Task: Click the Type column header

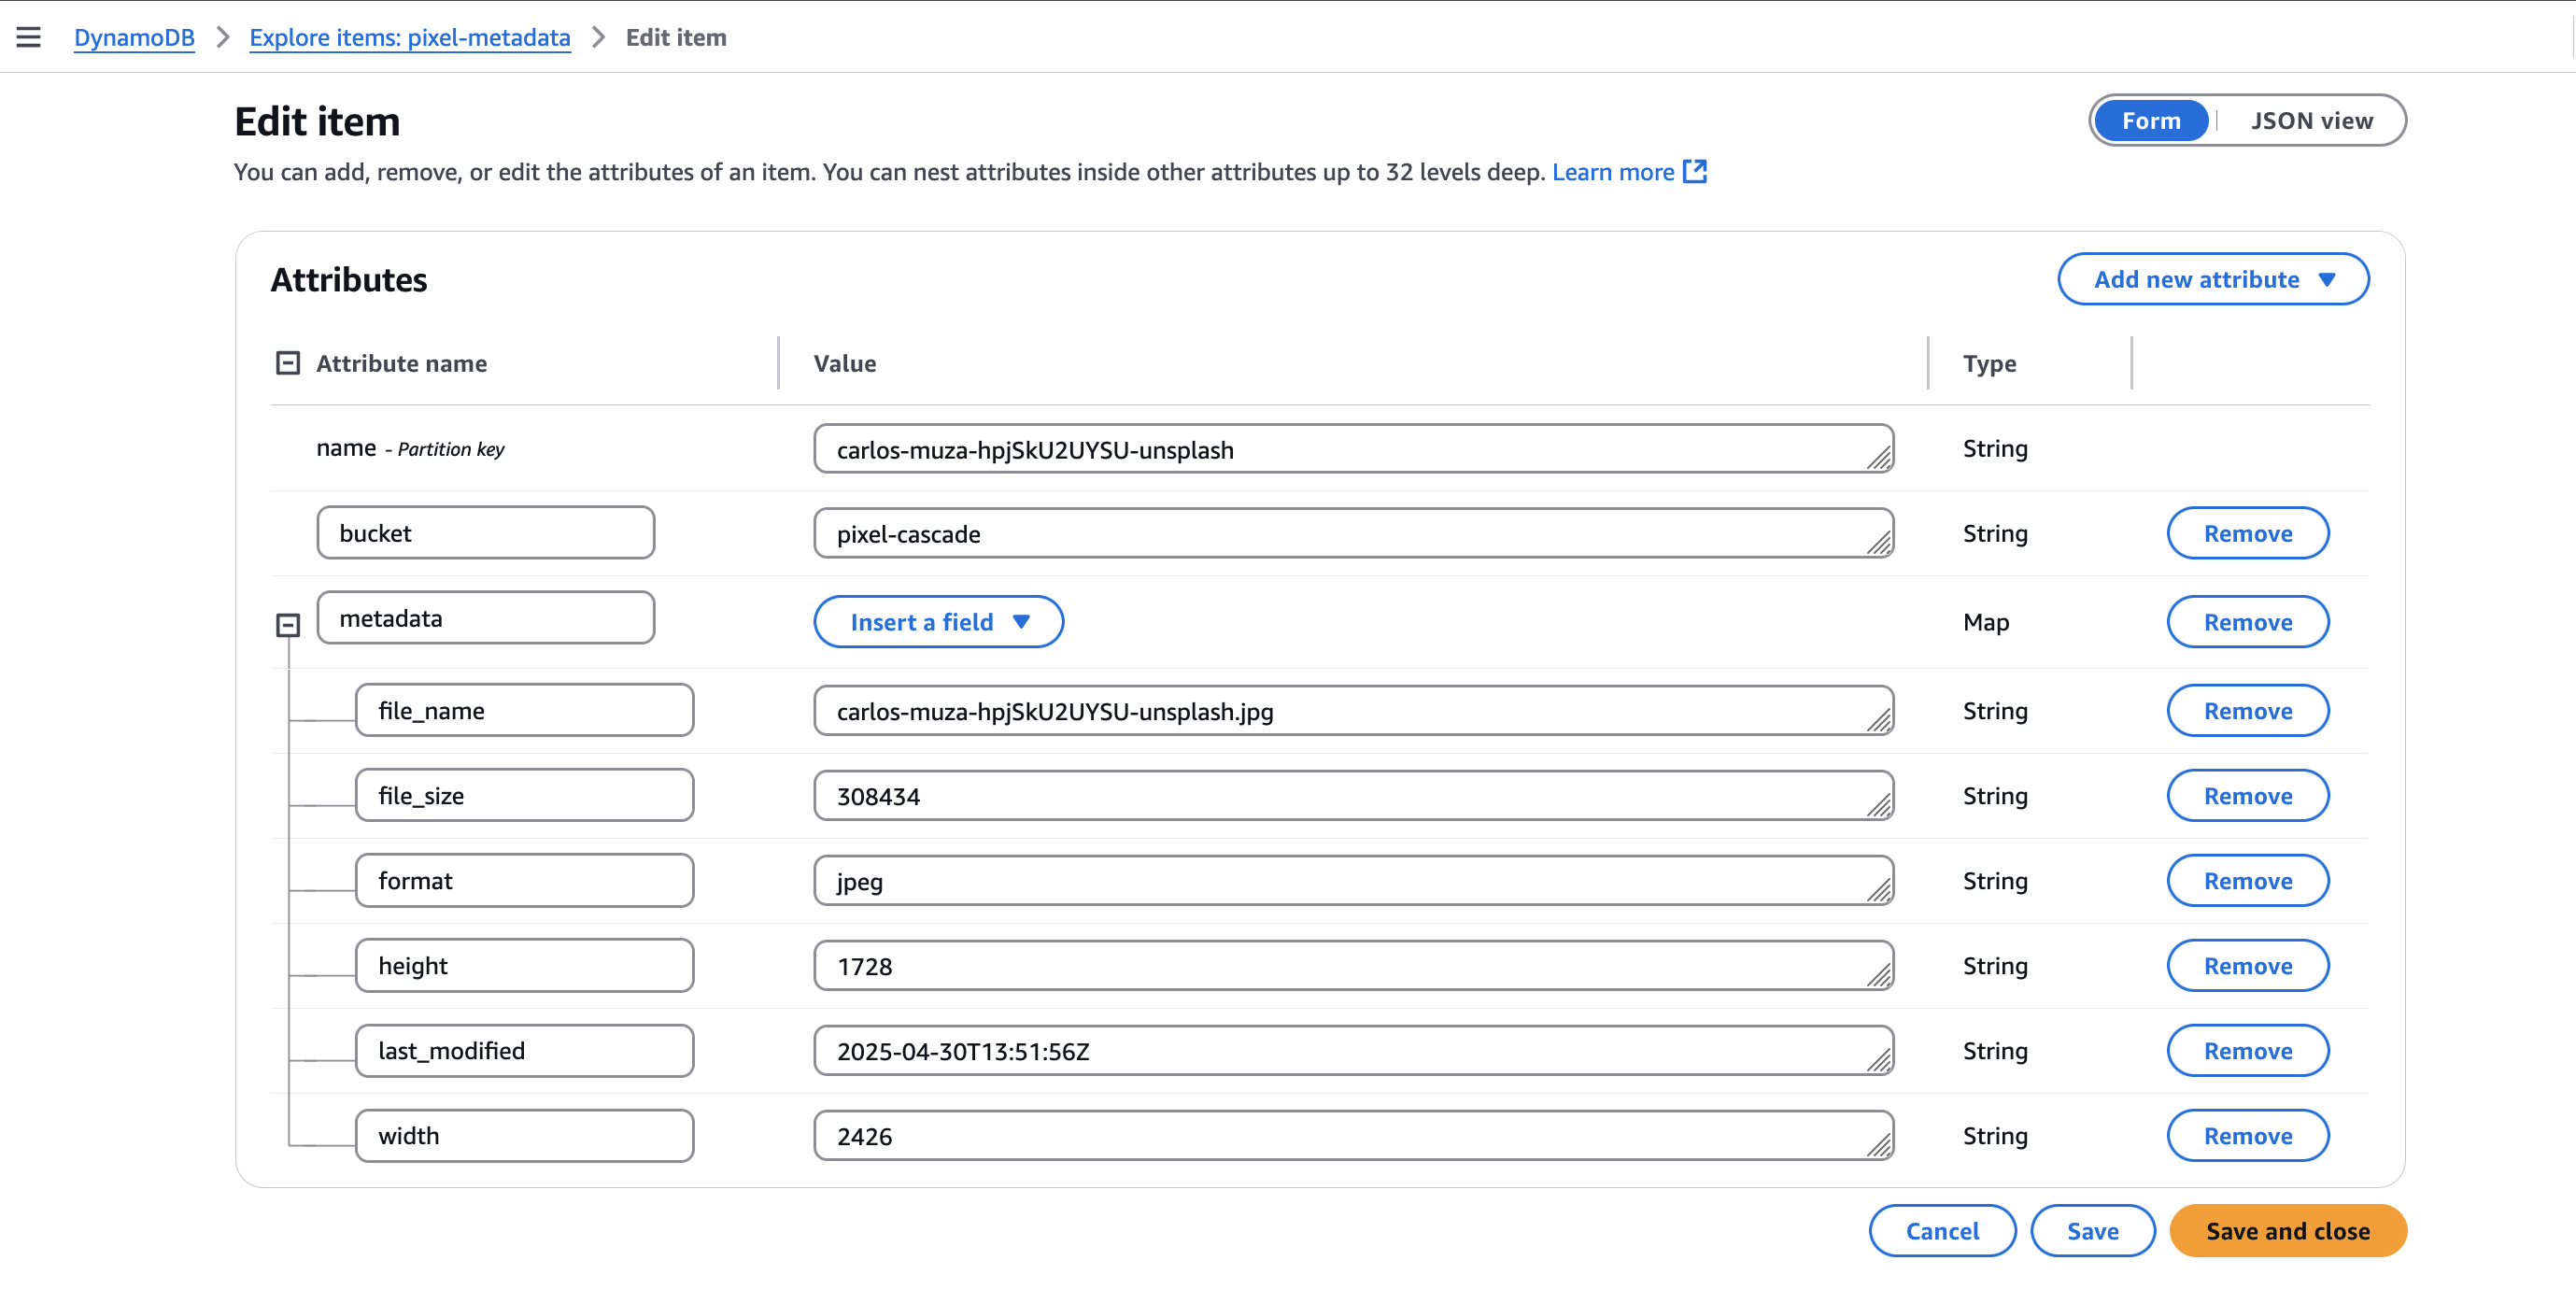Action: point(1989,364)
